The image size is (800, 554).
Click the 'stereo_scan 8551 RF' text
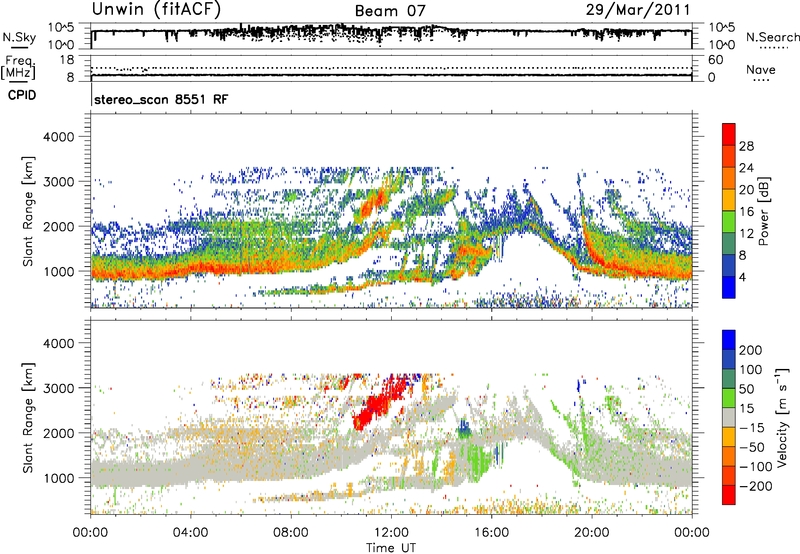point(161,99)
